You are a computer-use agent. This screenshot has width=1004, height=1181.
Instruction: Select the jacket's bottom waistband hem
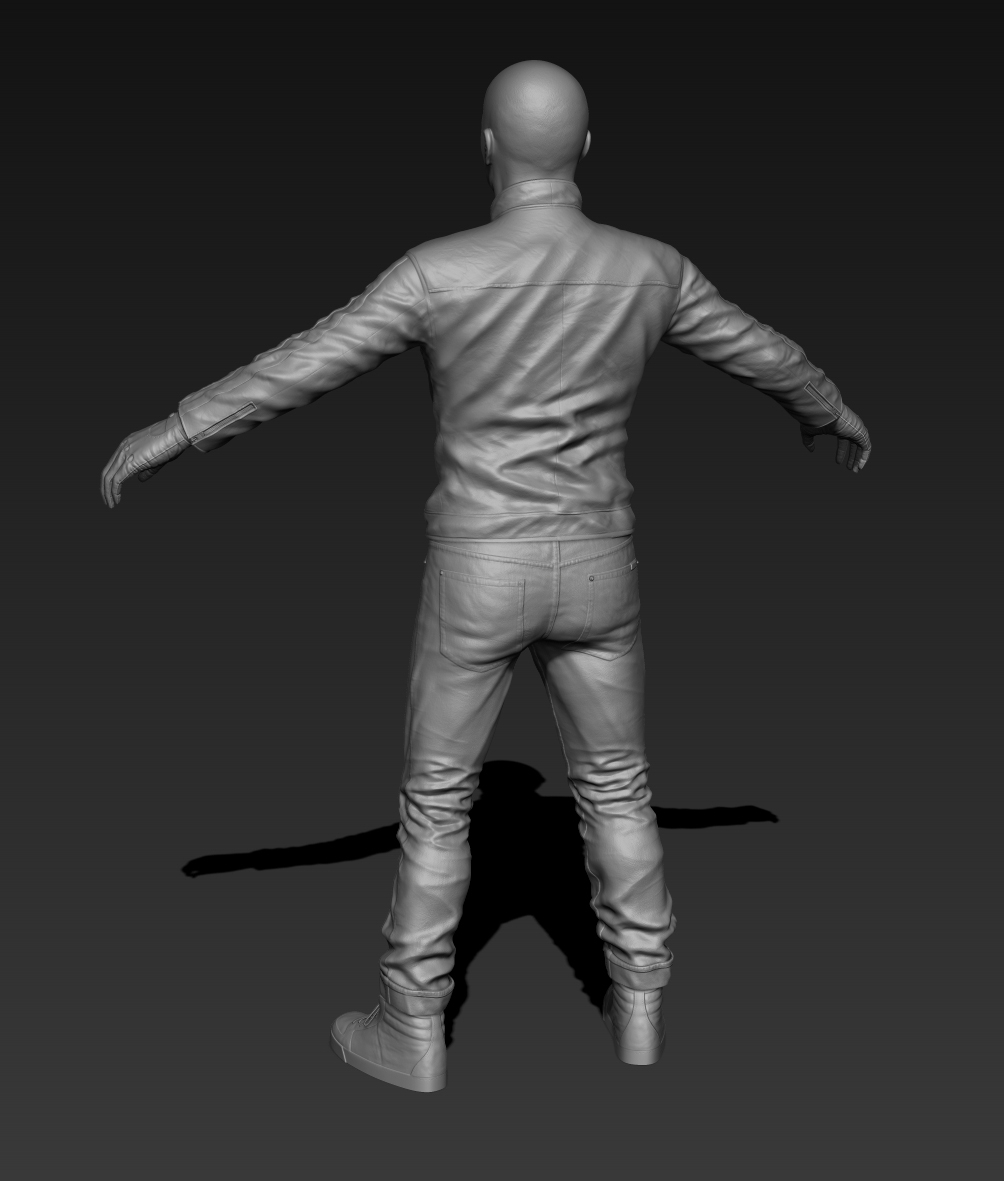(528, 523)
